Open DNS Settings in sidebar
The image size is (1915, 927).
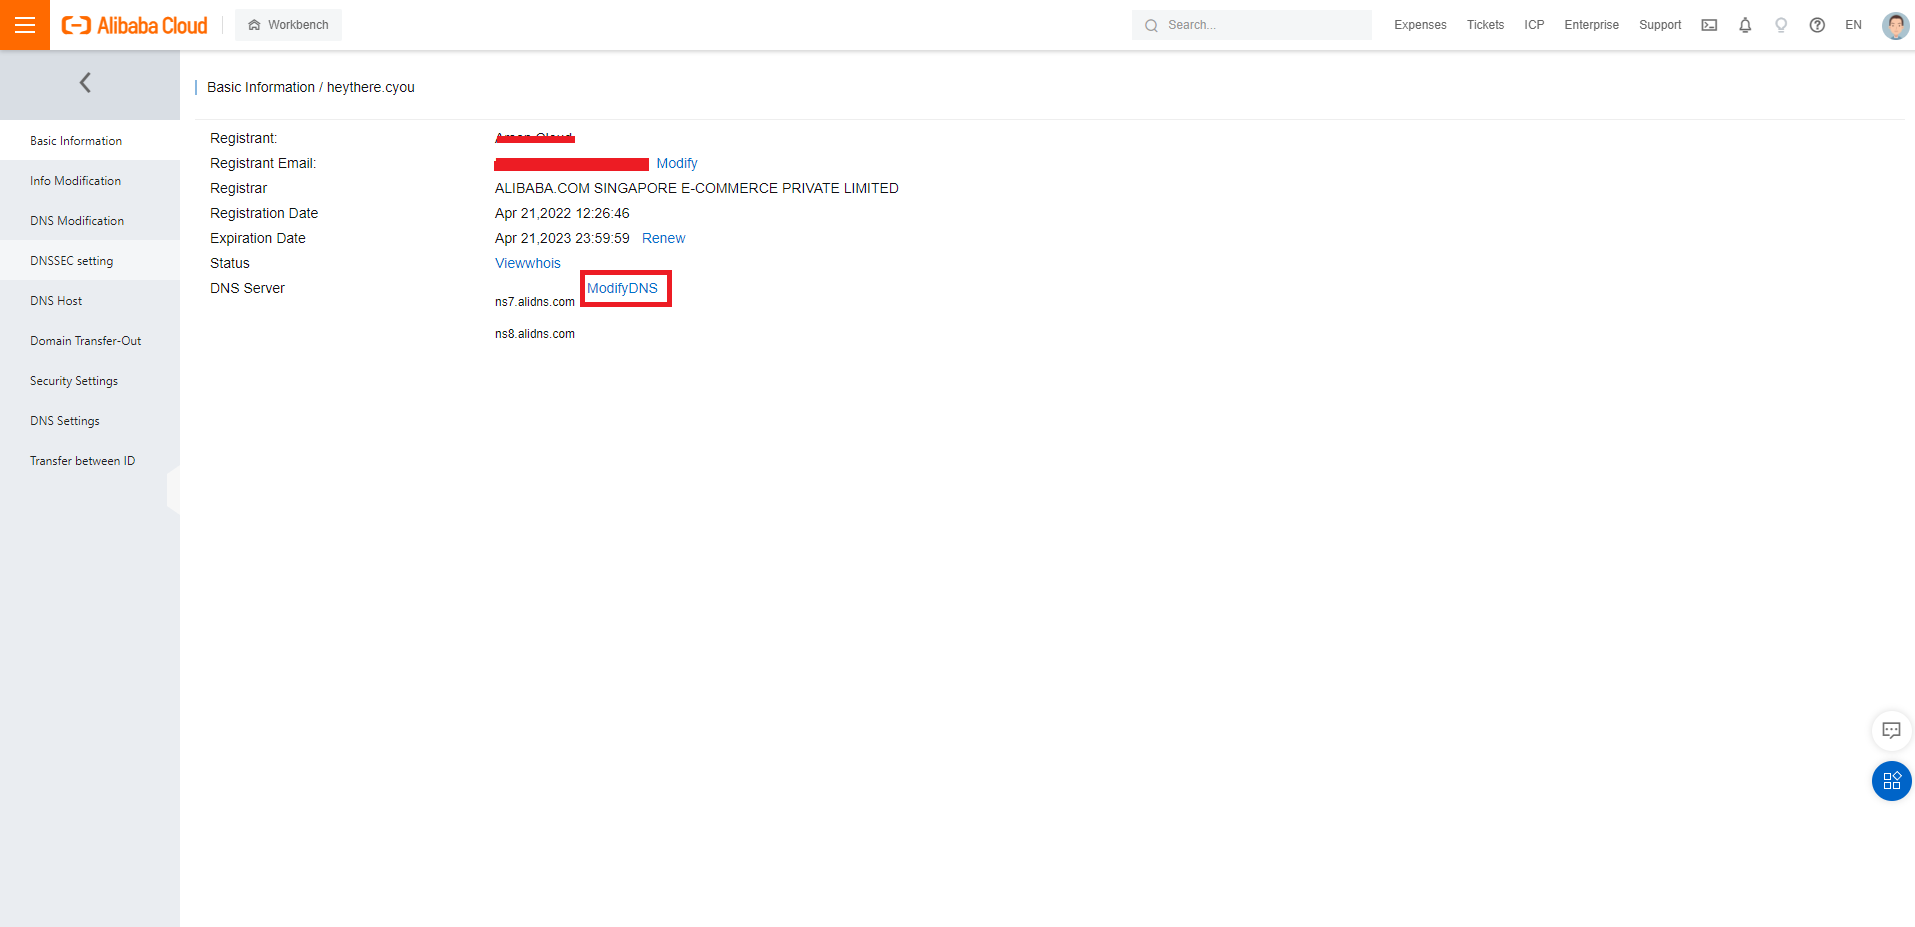point(90,421)
